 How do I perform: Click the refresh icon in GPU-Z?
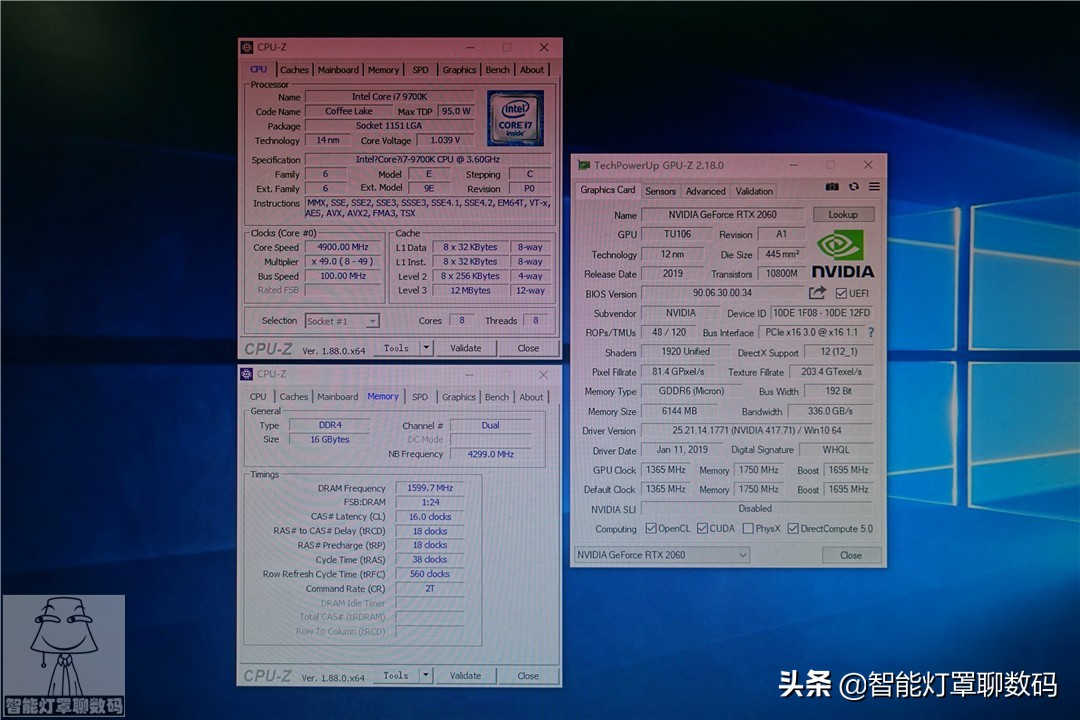853,187
